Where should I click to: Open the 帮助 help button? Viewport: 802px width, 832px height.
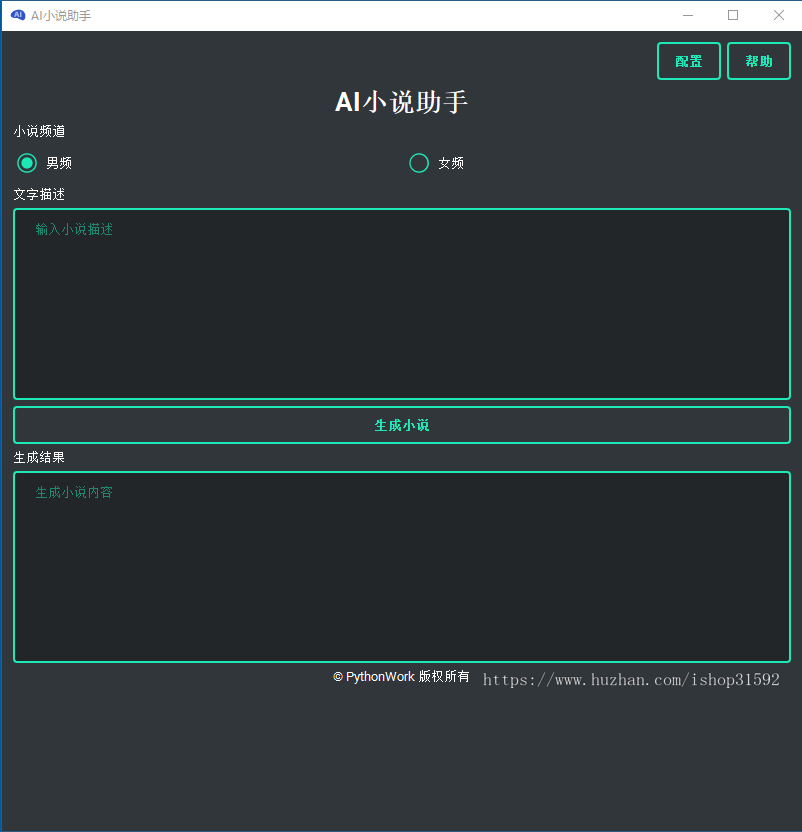coord(758,61)
